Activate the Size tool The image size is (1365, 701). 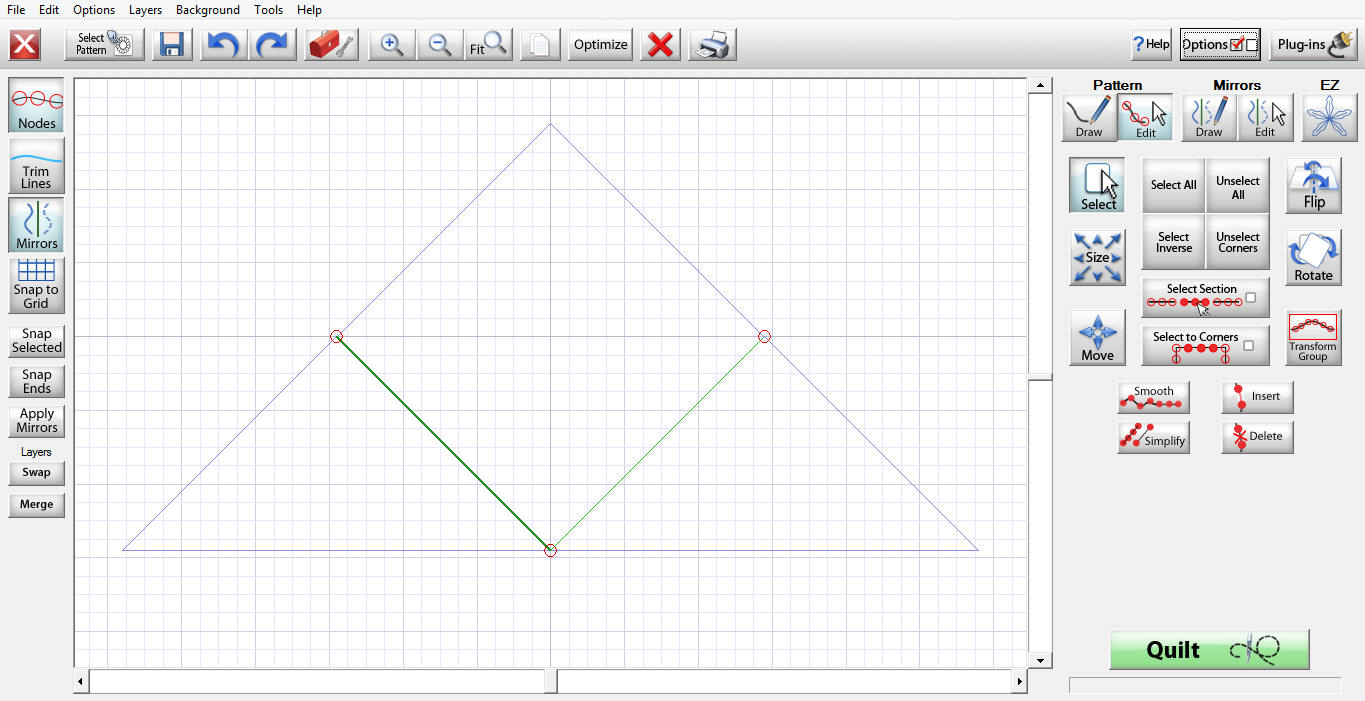1097,257
